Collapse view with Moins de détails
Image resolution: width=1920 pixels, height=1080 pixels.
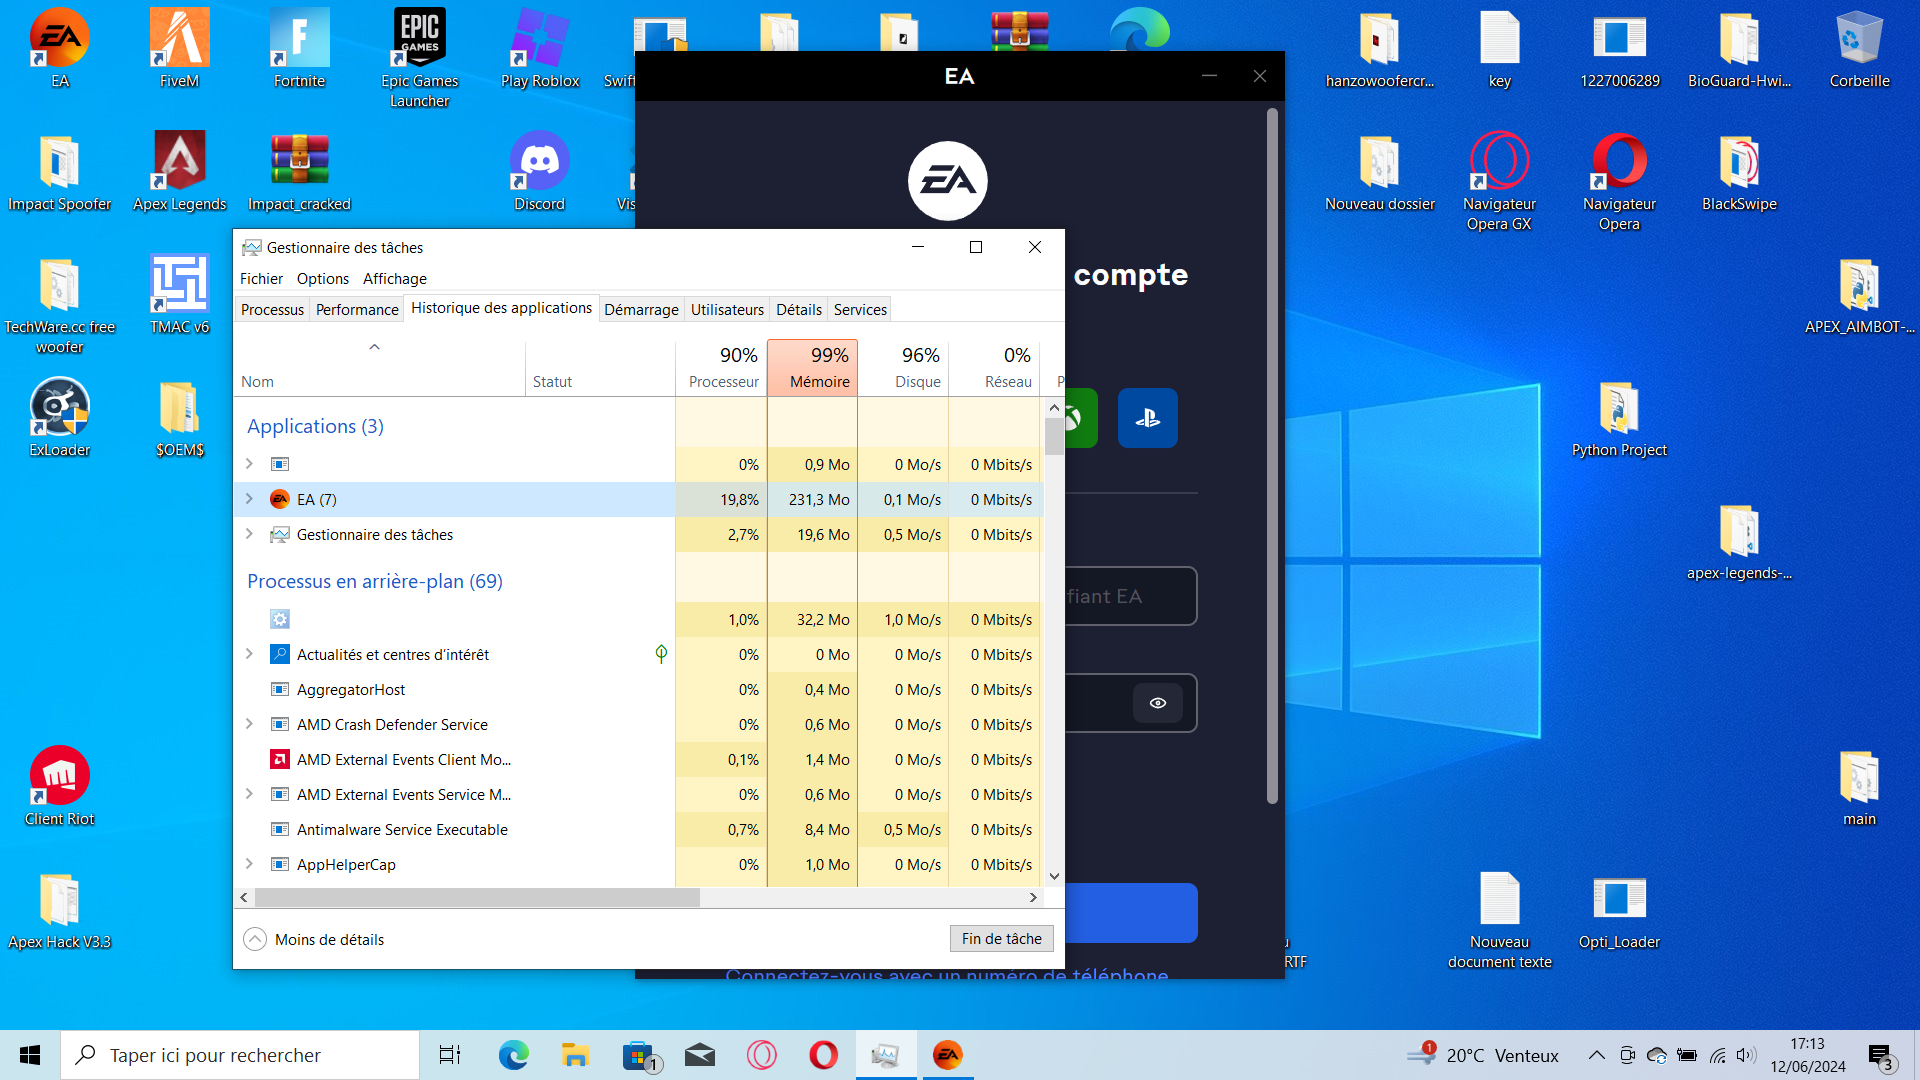(x=315, y=939)
